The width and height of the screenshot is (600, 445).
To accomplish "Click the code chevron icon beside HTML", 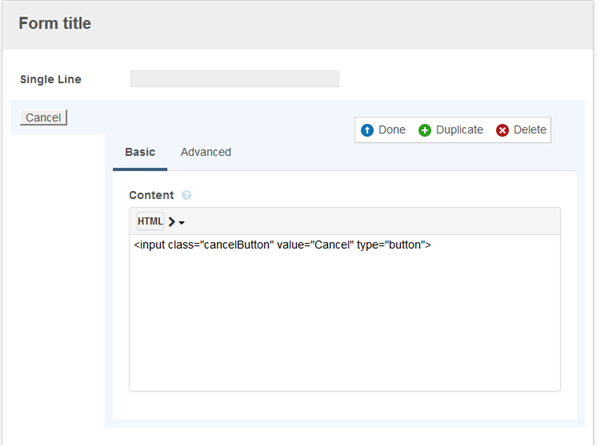I will click(x=172, y=222).
